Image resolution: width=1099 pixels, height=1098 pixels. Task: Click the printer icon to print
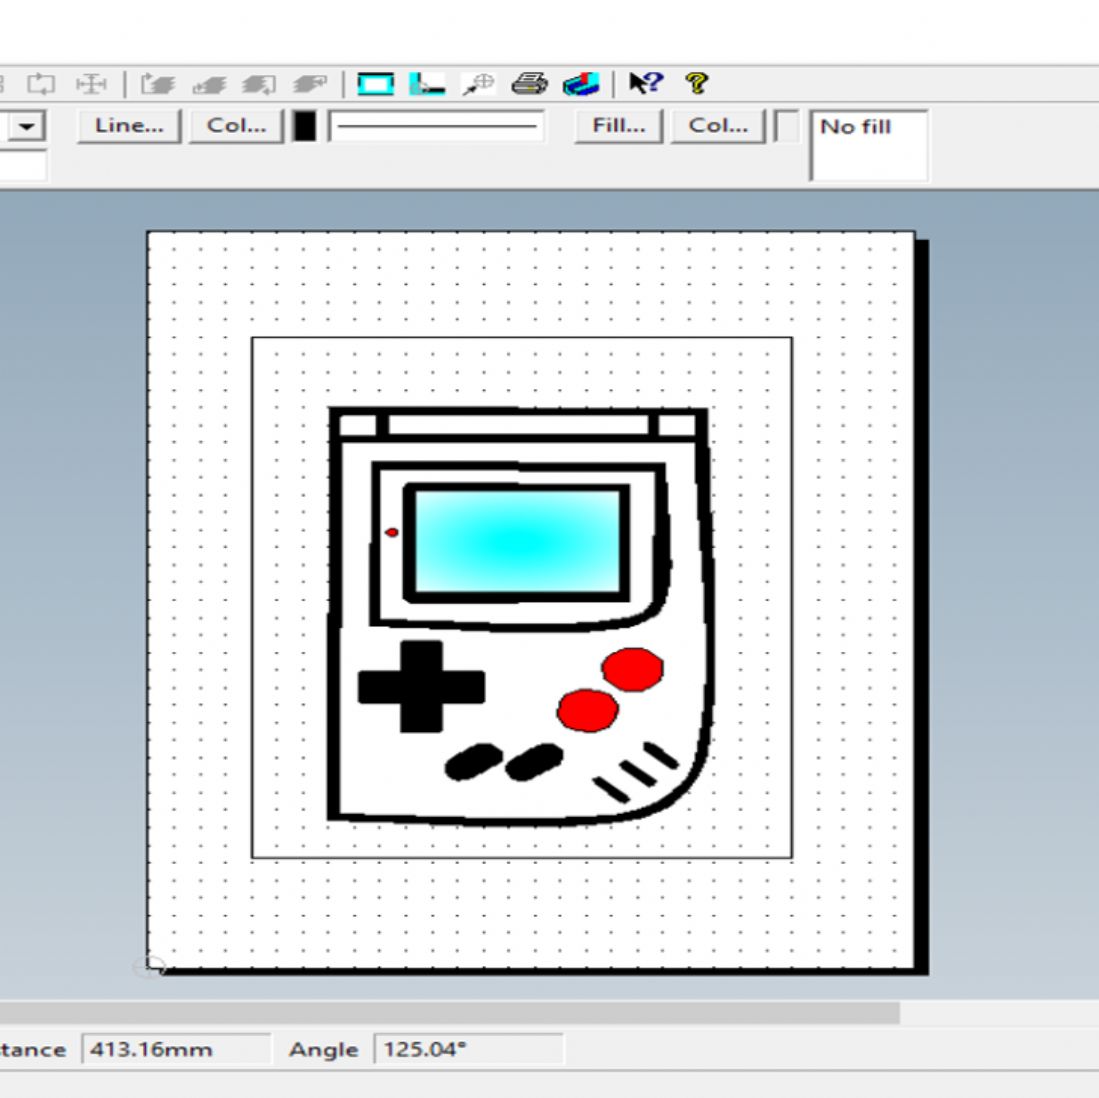[529, 84]
